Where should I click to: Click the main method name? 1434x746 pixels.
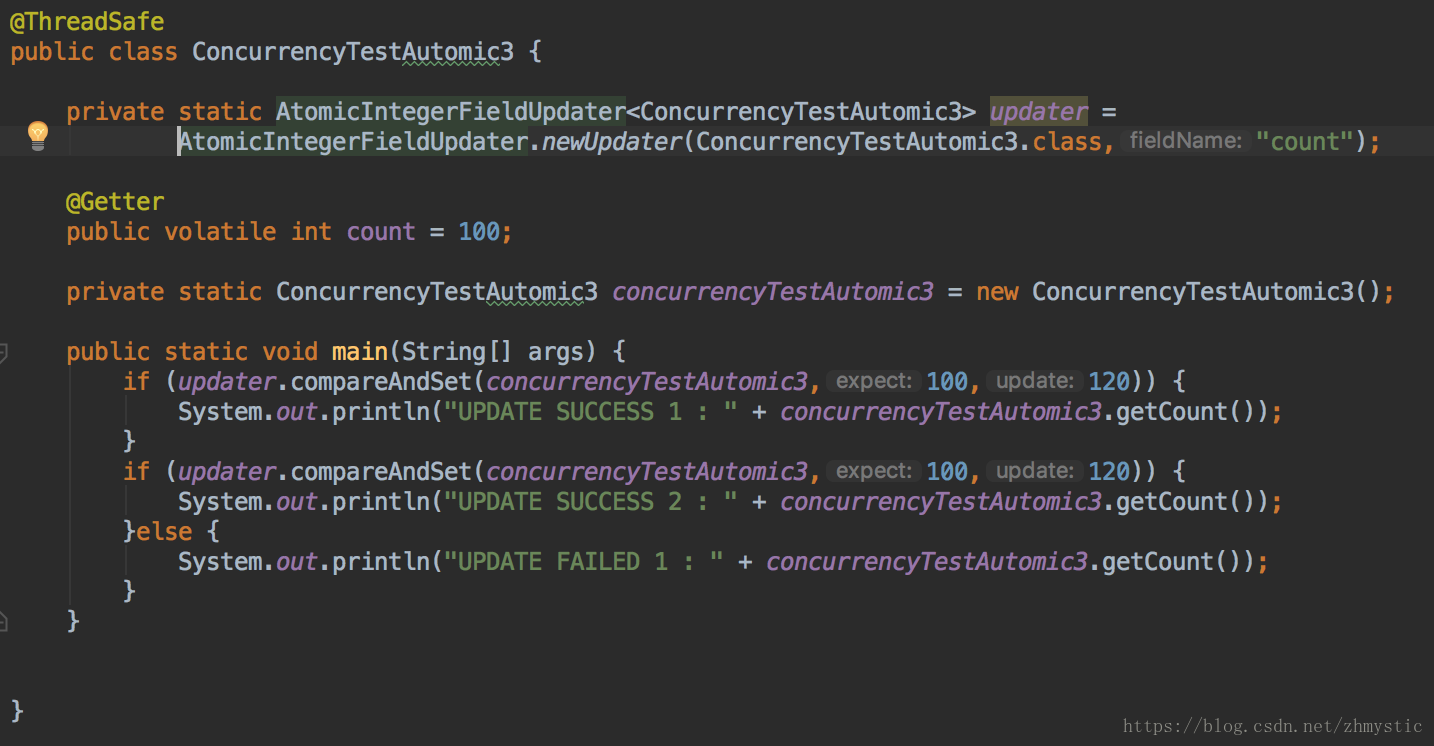[x=360, y=351]
